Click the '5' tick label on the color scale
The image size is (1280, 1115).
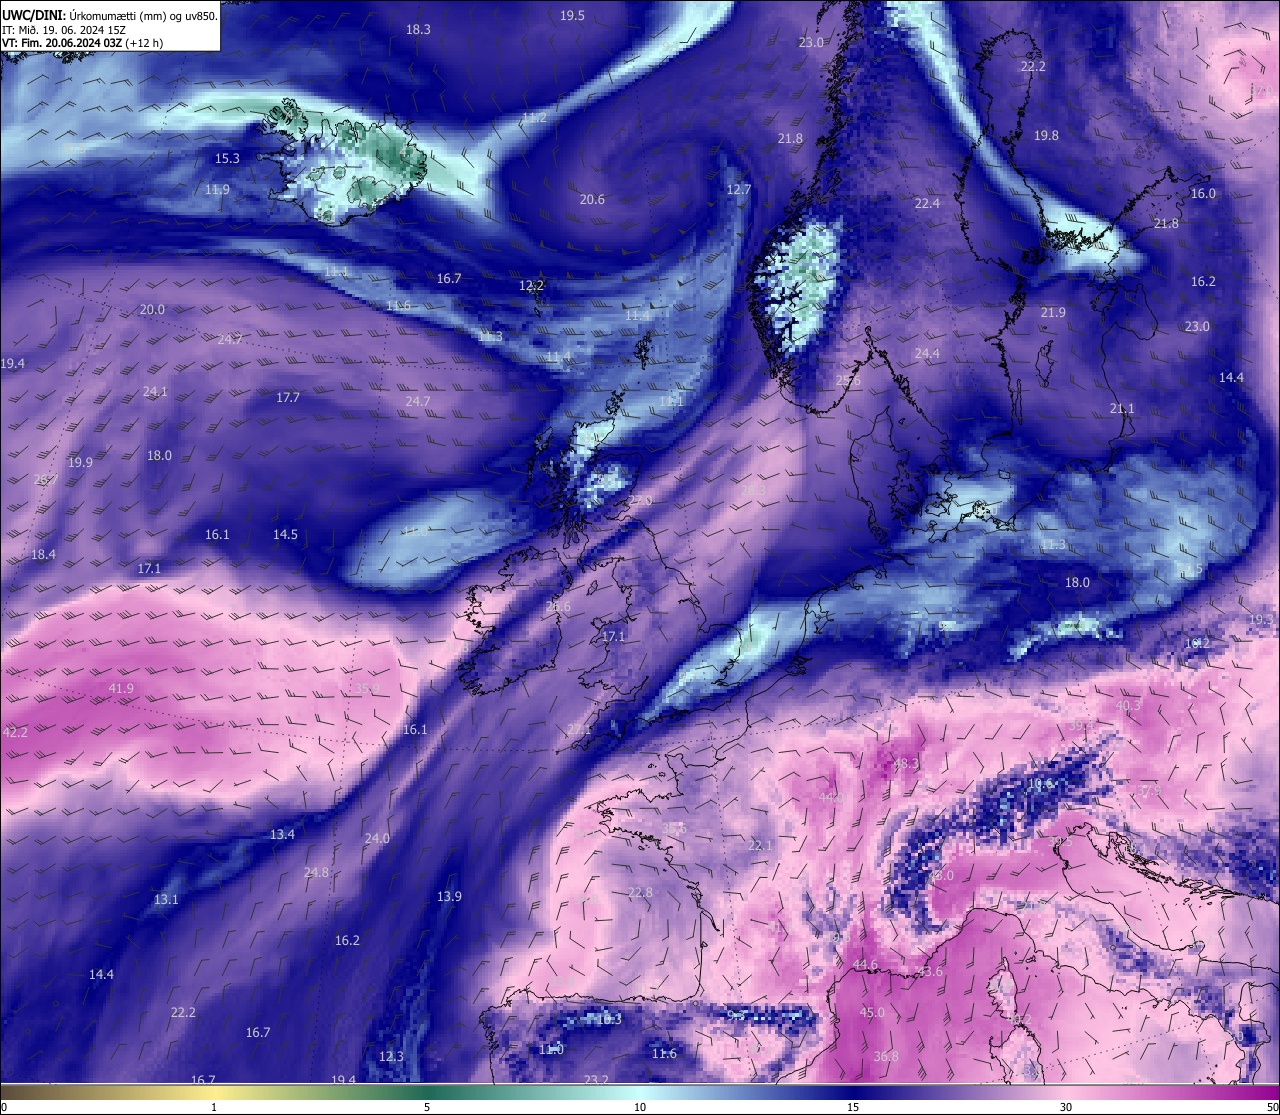(427, 1107)
